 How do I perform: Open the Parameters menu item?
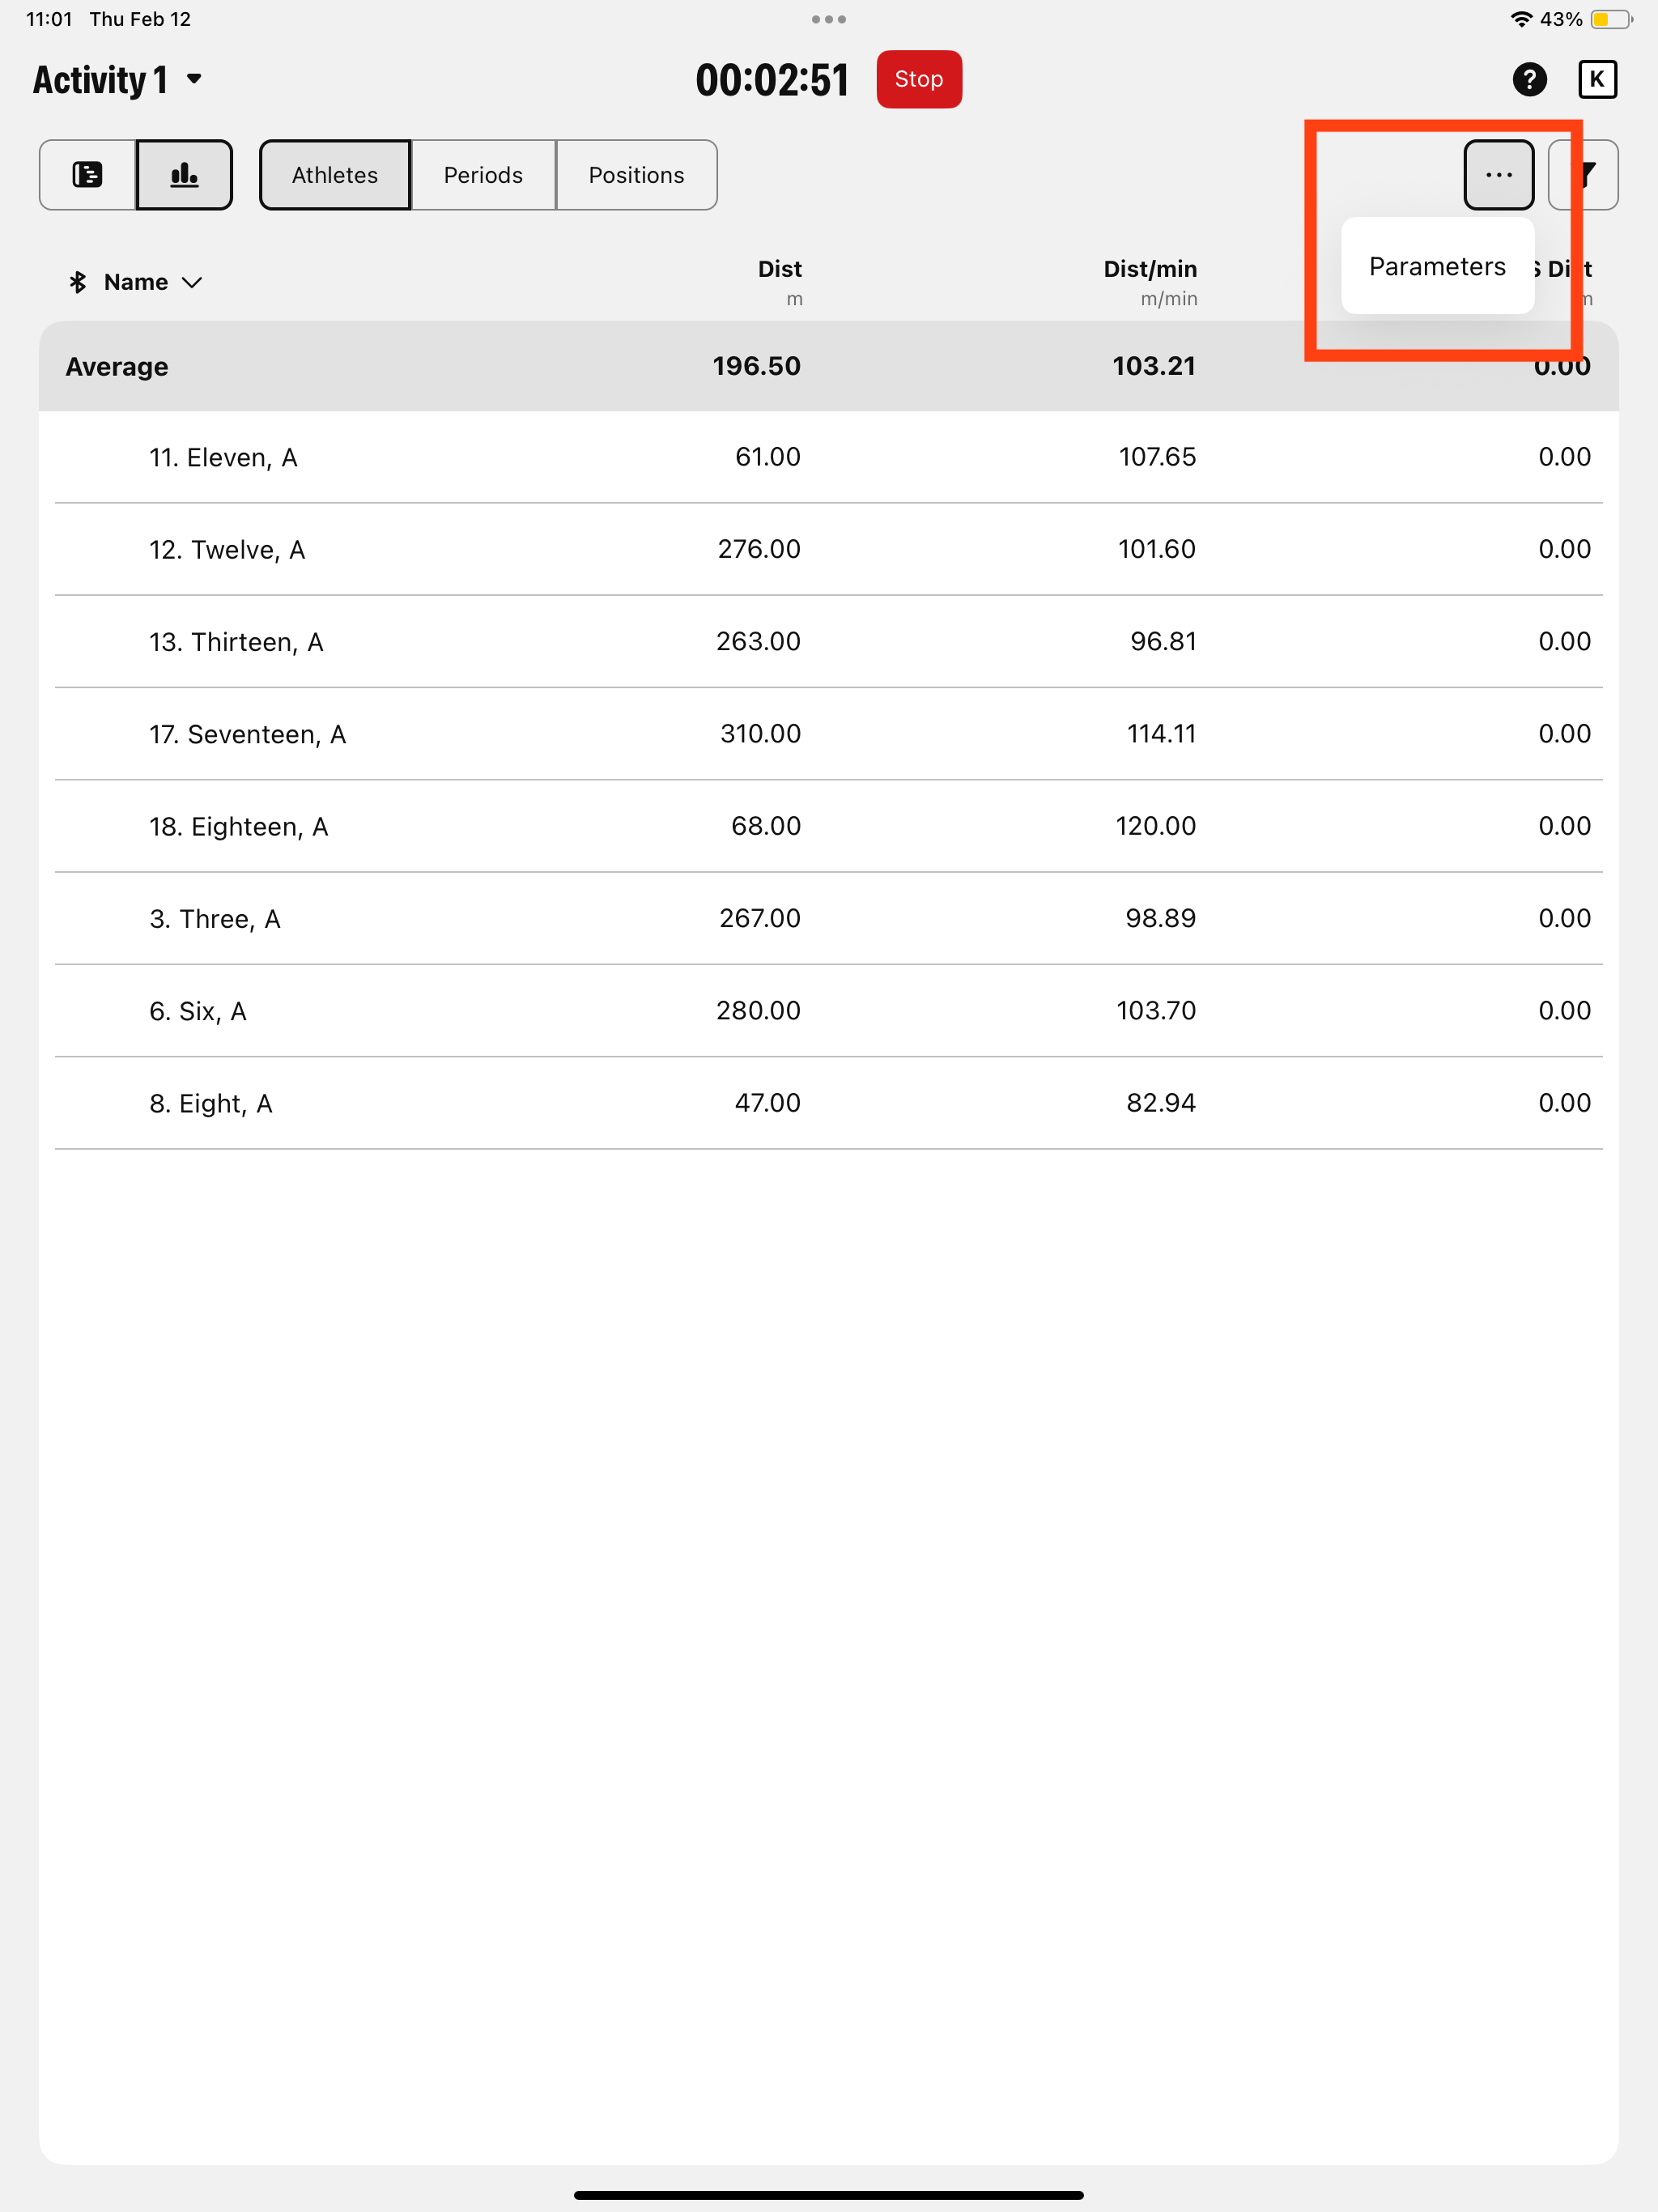[1436, 266]
